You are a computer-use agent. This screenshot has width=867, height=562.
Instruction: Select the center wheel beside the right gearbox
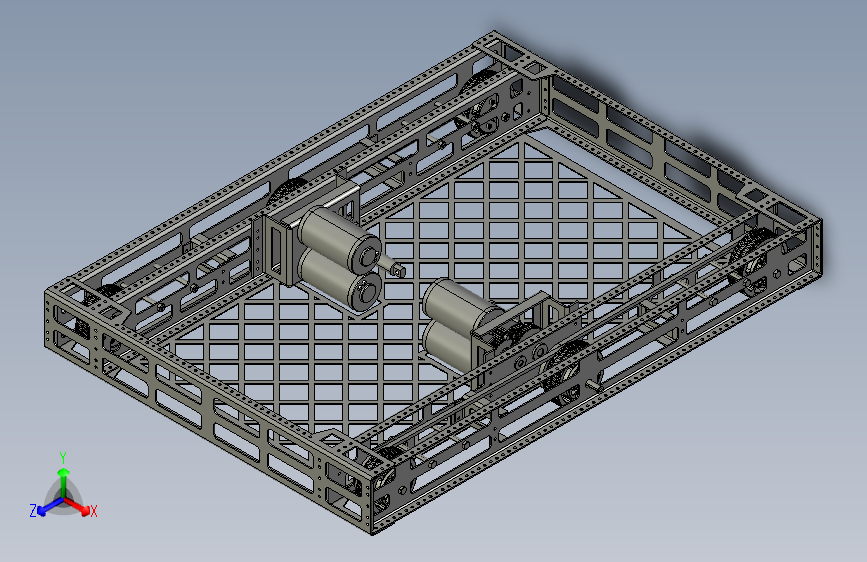567,375
